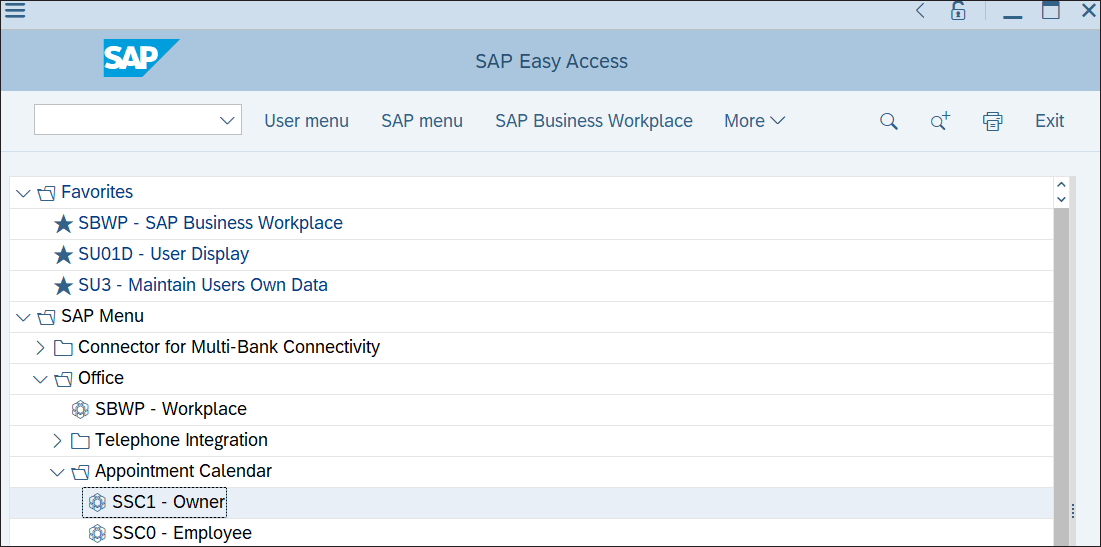The image size is (1101, 547).
Task: Click the vertical scrollbar thumb
Action: point(1062,376)
